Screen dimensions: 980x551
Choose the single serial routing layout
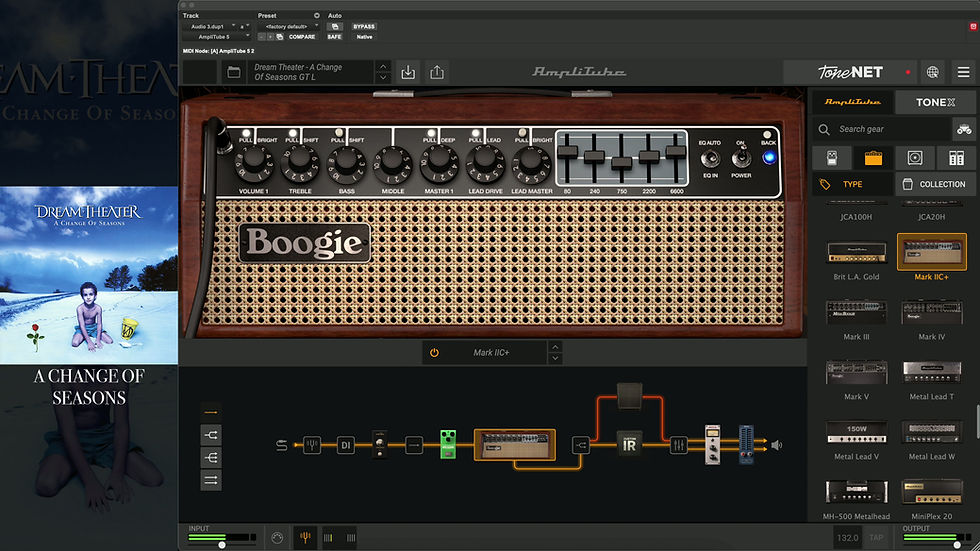click(211, 412)
